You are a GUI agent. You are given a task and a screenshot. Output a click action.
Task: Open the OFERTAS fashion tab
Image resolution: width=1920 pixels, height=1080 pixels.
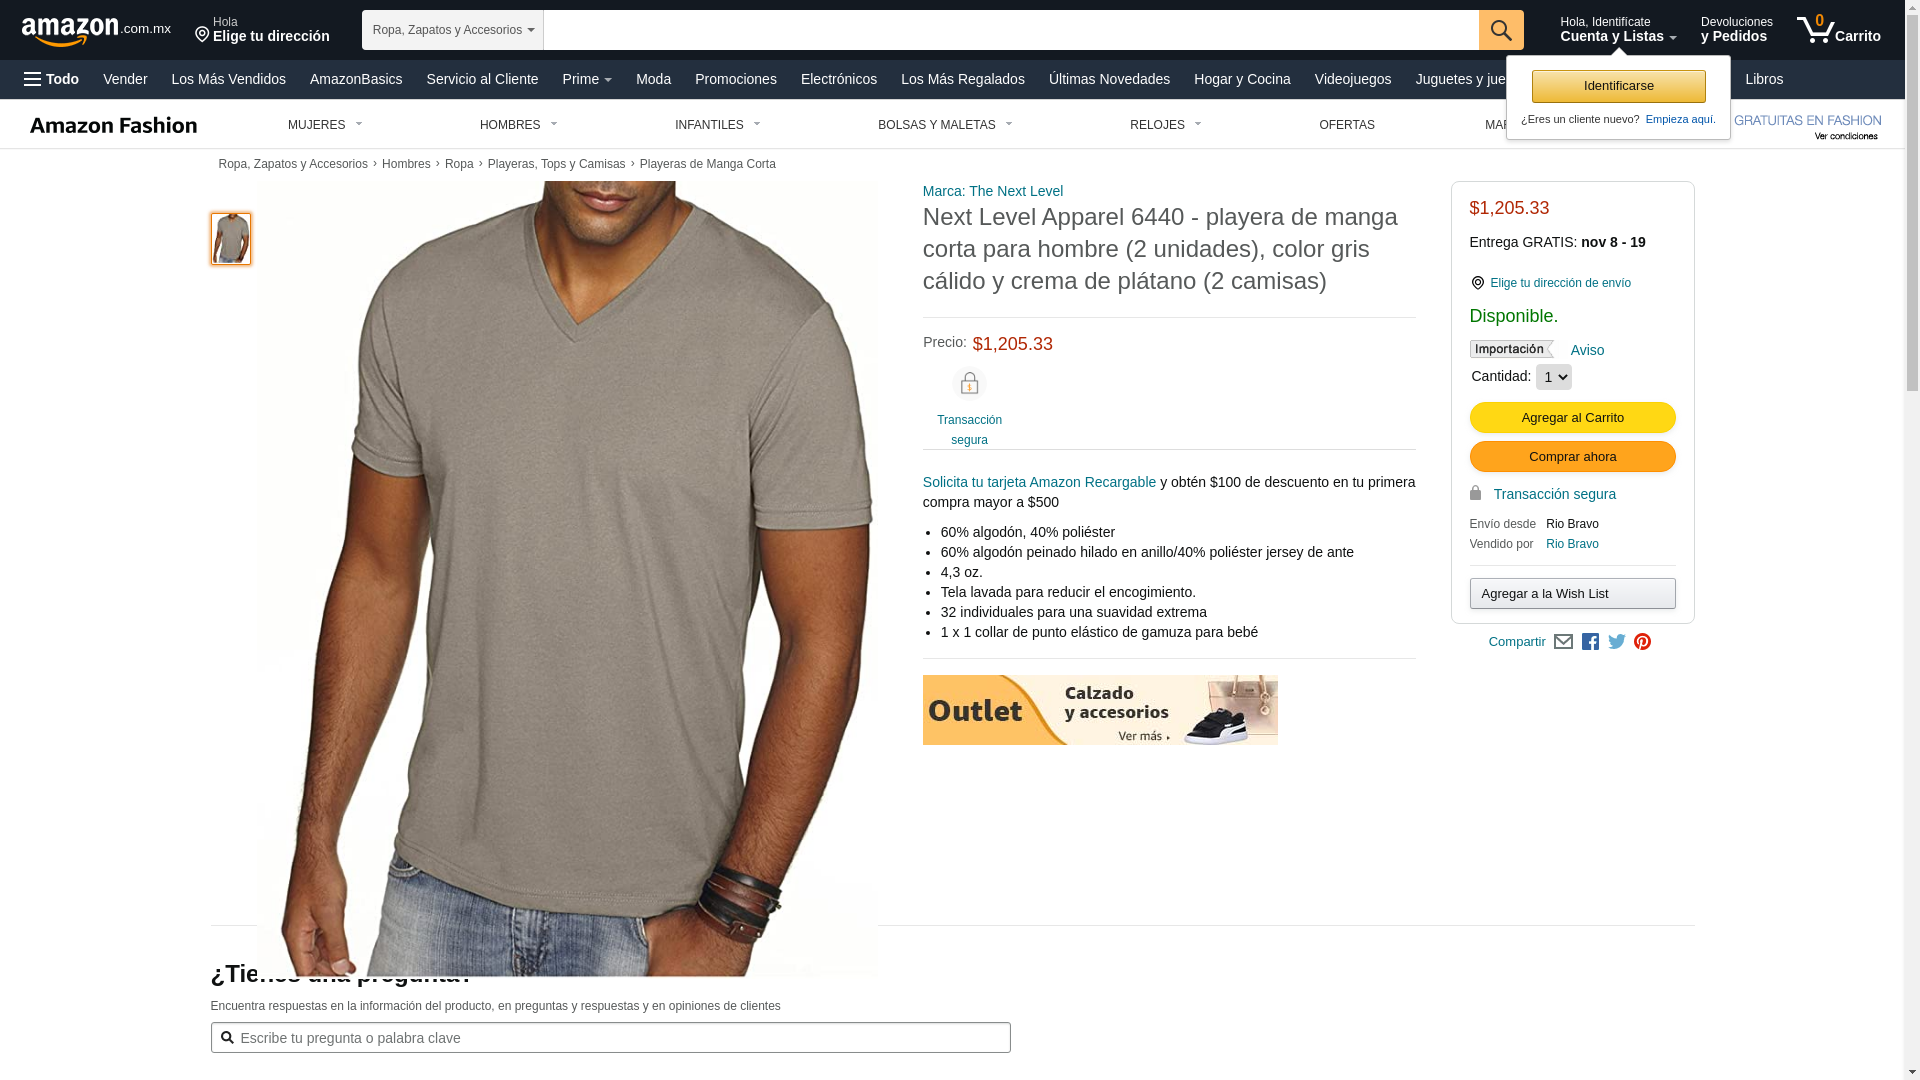point(1347,125)
